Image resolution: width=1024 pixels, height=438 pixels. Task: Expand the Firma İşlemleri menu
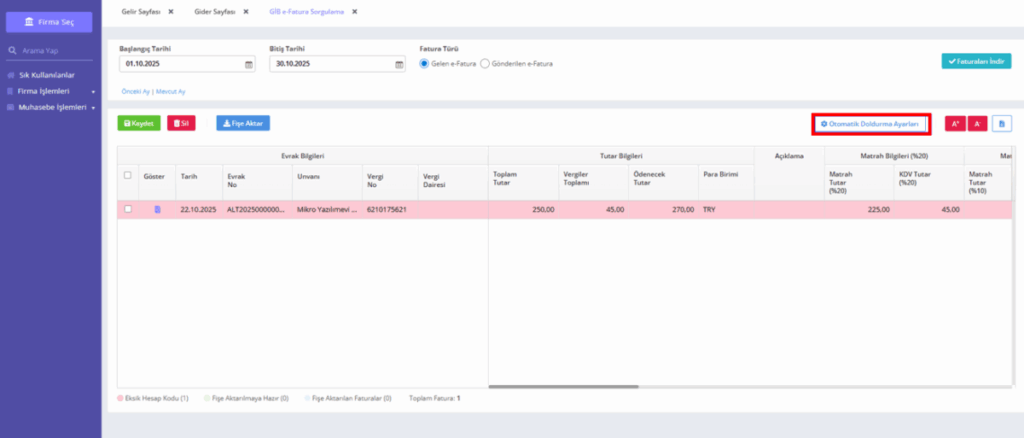click(x=51, y=91)
